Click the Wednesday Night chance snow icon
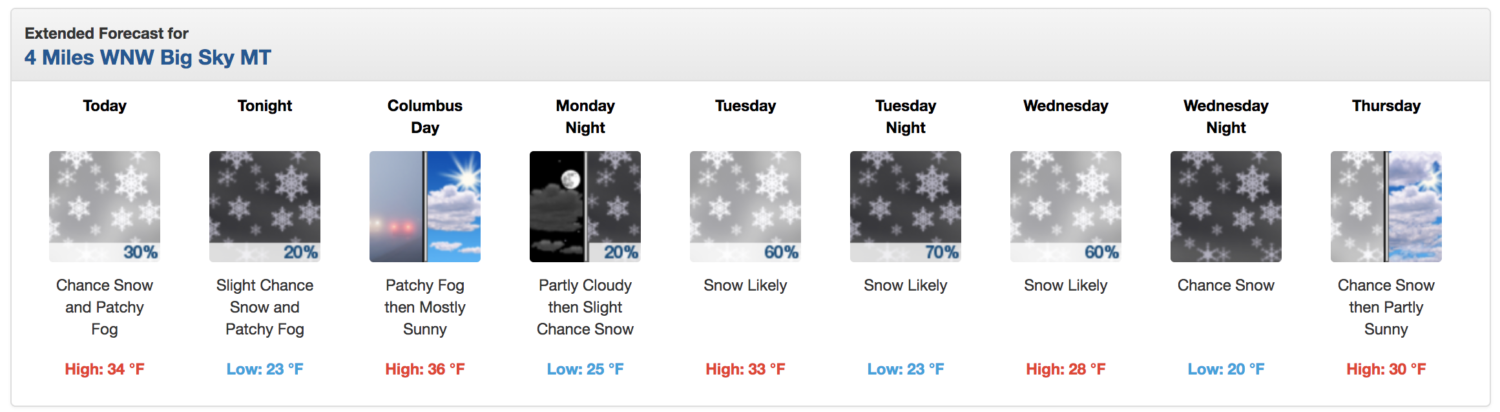1500x412 pixels. click(x=1226, y=207)
